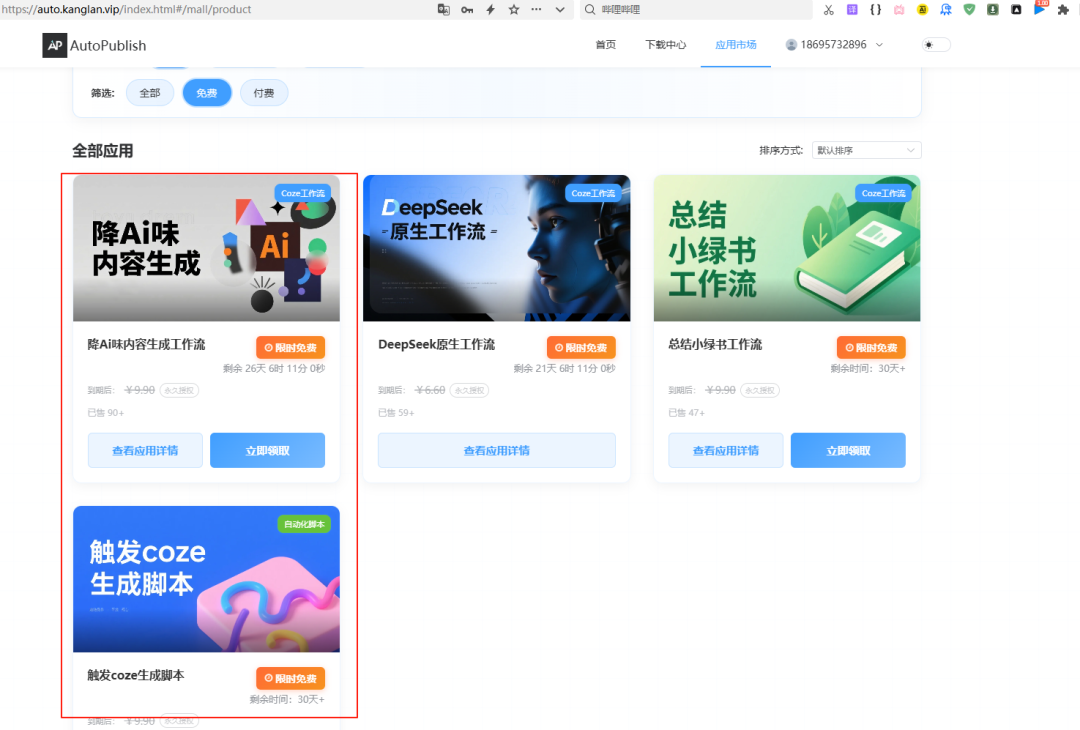
Task: Open the purple translate extension icon
Action: (852, 10)
